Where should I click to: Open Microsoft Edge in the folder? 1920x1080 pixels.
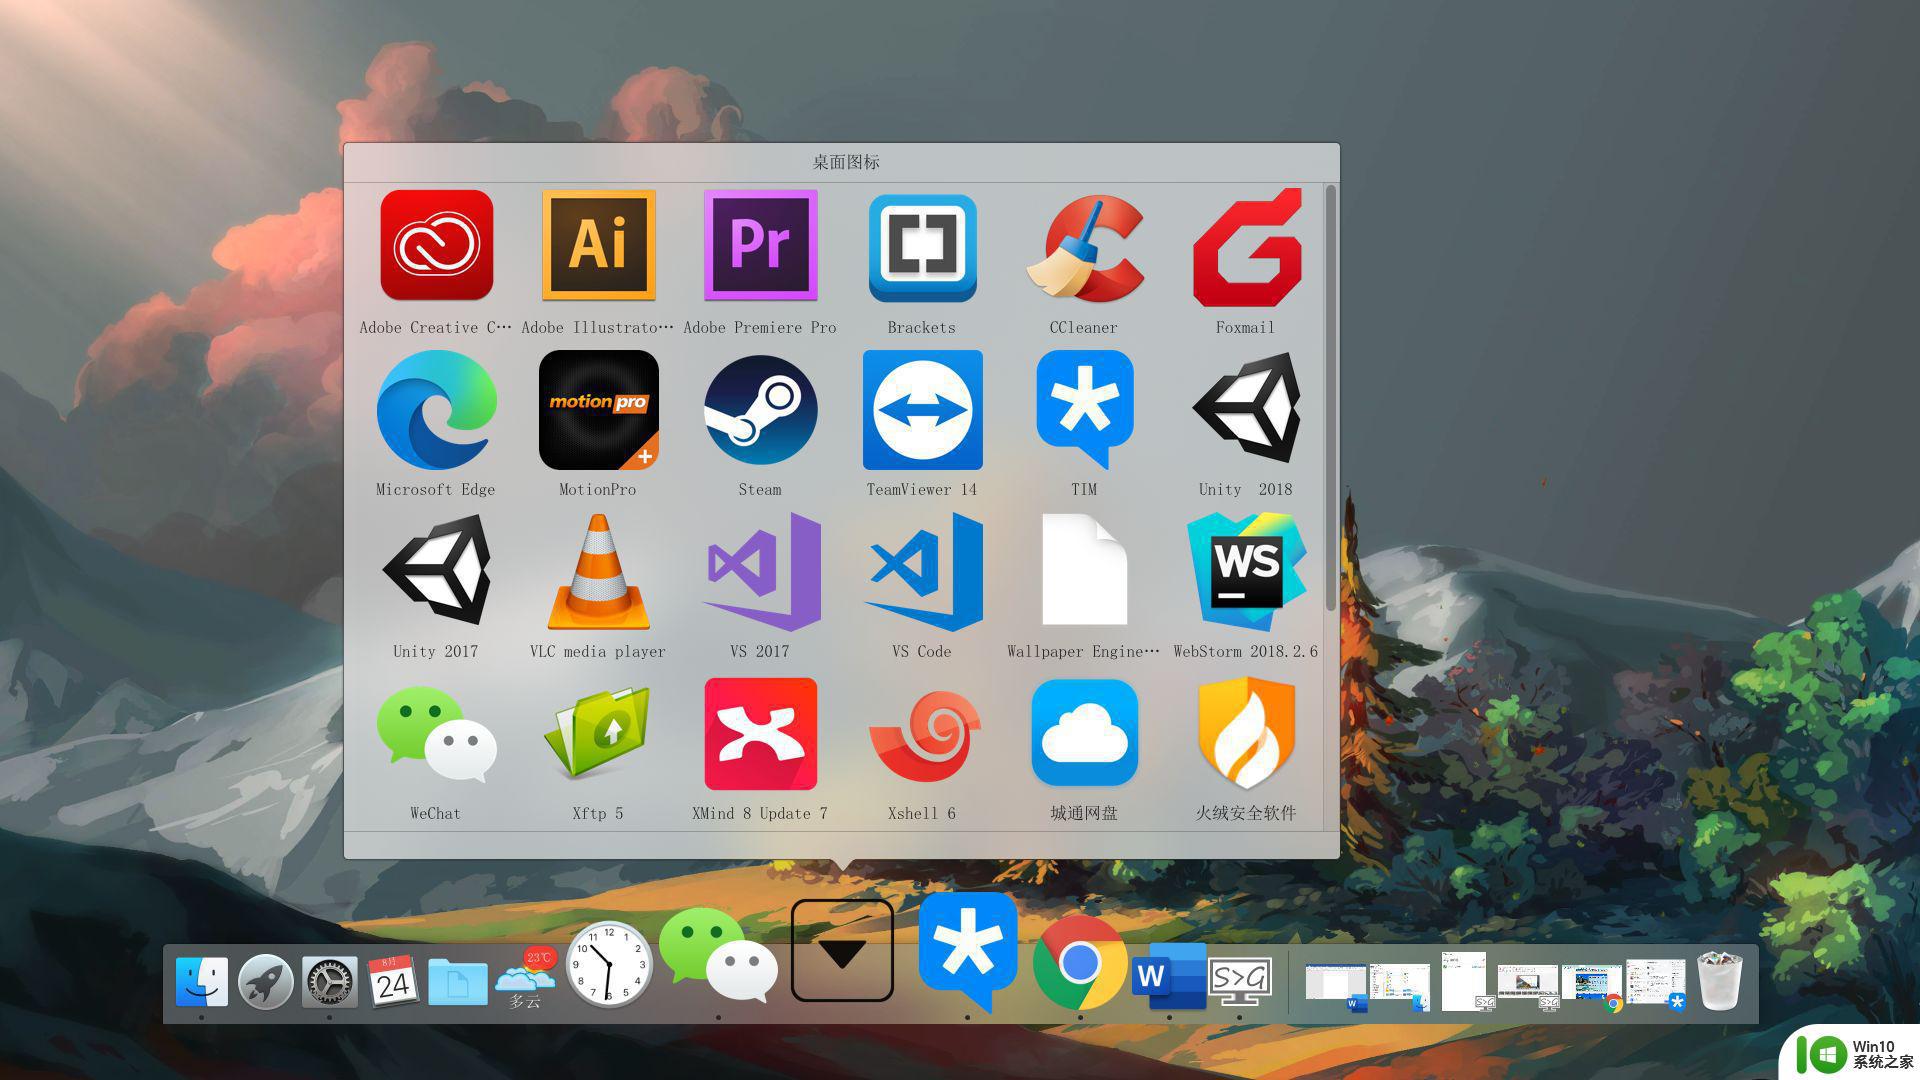pos(436,410)
